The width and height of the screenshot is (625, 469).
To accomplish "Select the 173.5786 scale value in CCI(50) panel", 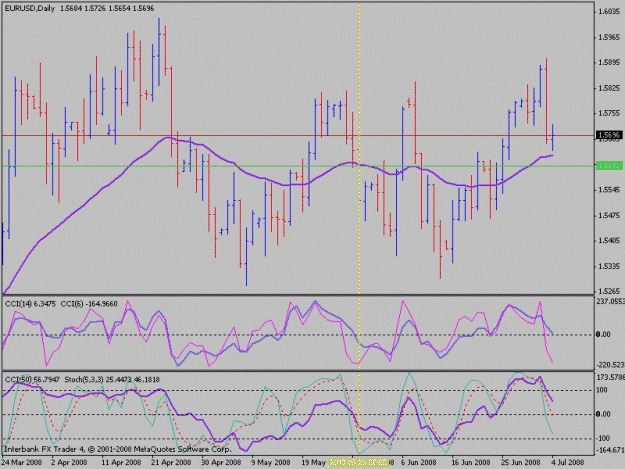I will point(610,377).
